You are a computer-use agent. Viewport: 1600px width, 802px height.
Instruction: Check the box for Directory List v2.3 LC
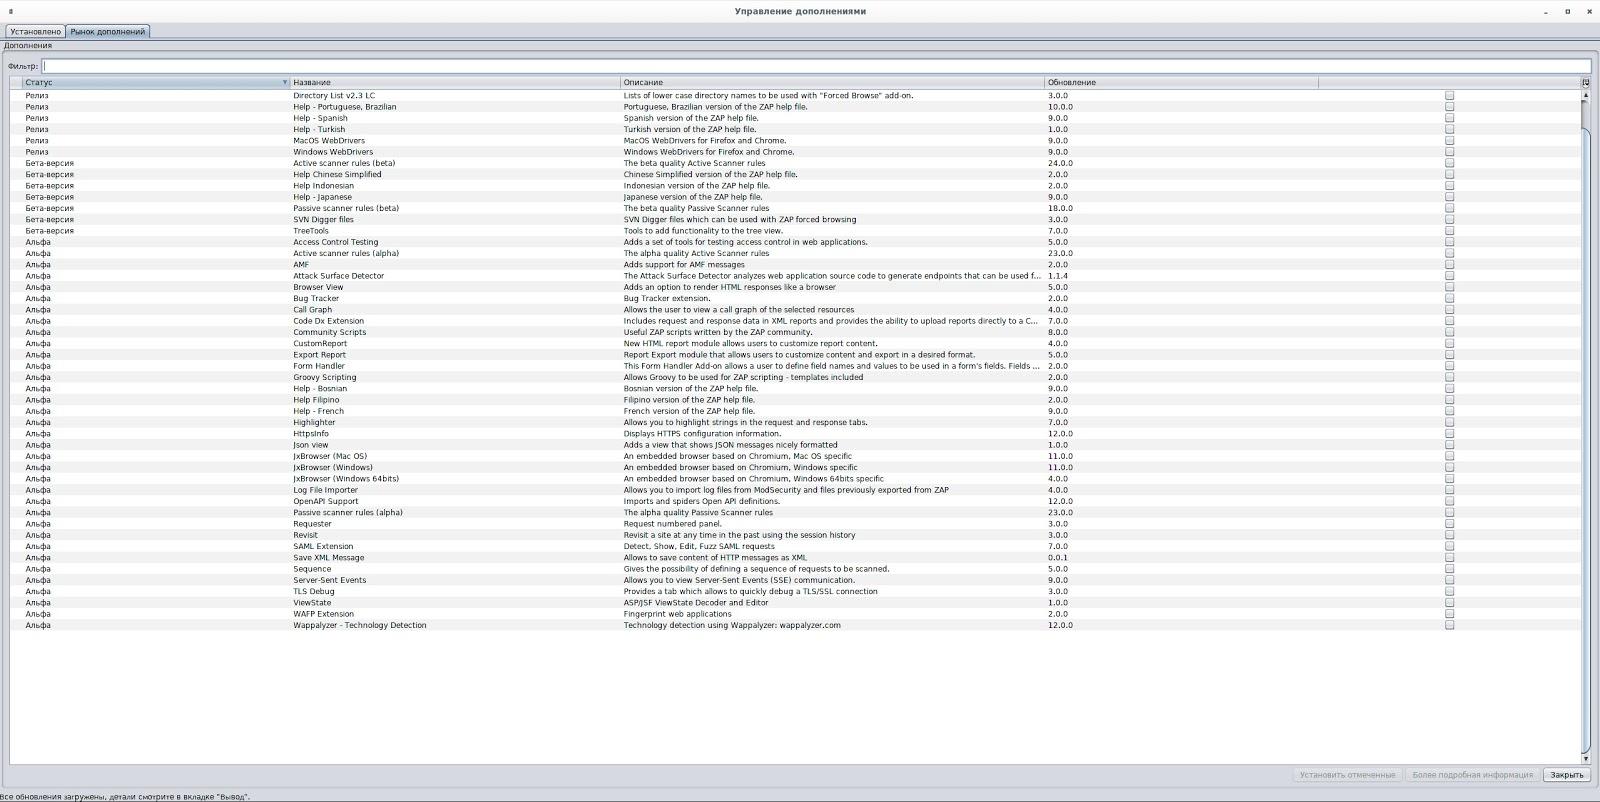coord(1449,95)
